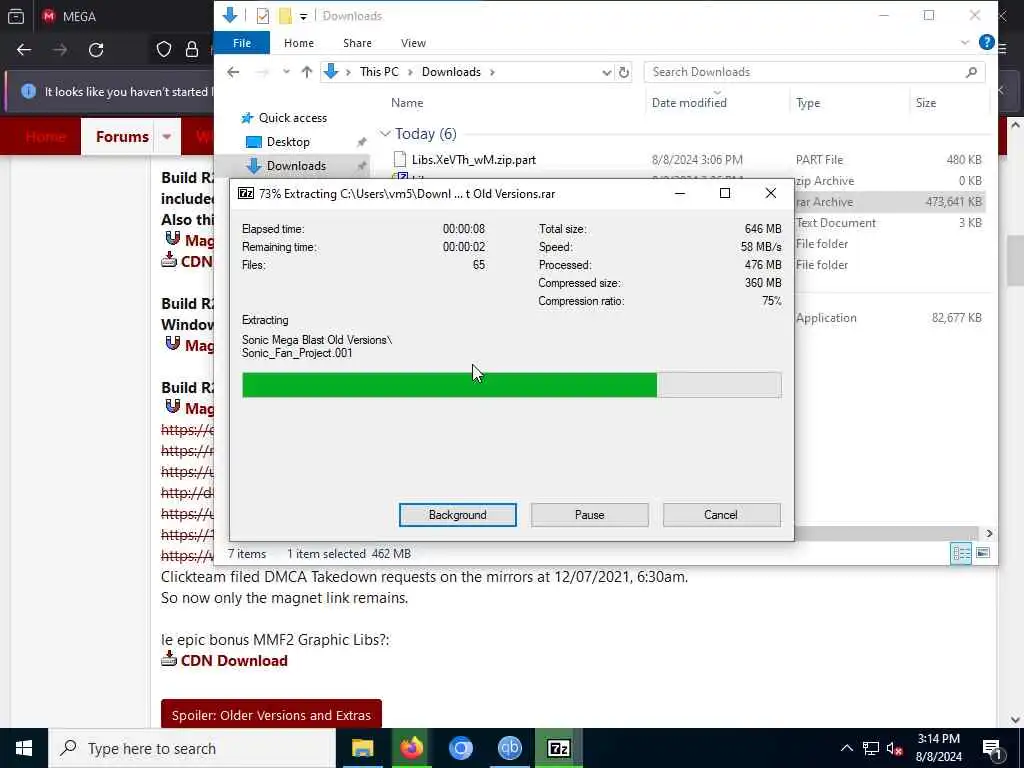Refresh the Downloads folder view
Screen dimensions: 1024x768
(624, 72)
